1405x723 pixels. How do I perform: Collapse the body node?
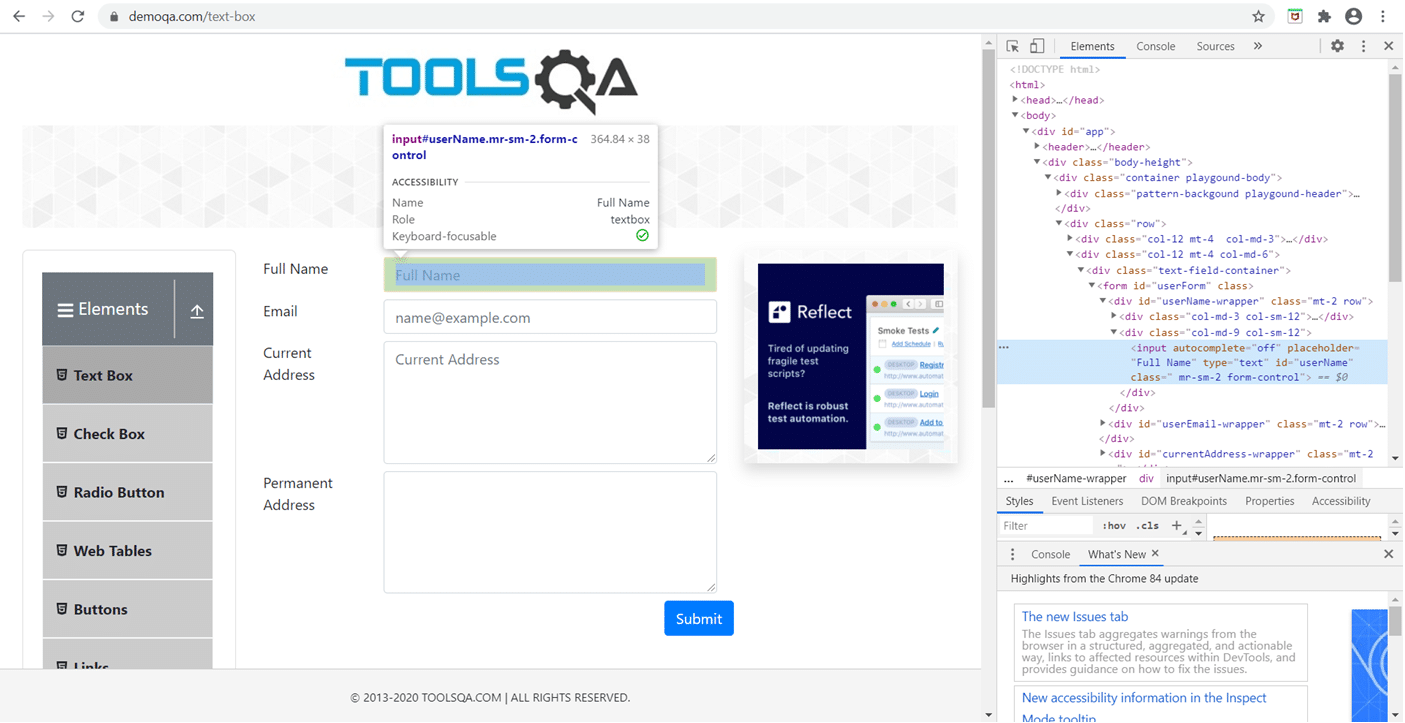click(x=1015, y=116)
